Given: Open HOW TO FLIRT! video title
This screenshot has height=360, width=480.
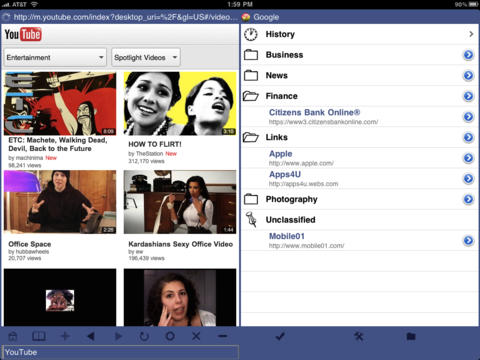Looking at the screenshot, I should click(x=155, y=144).
